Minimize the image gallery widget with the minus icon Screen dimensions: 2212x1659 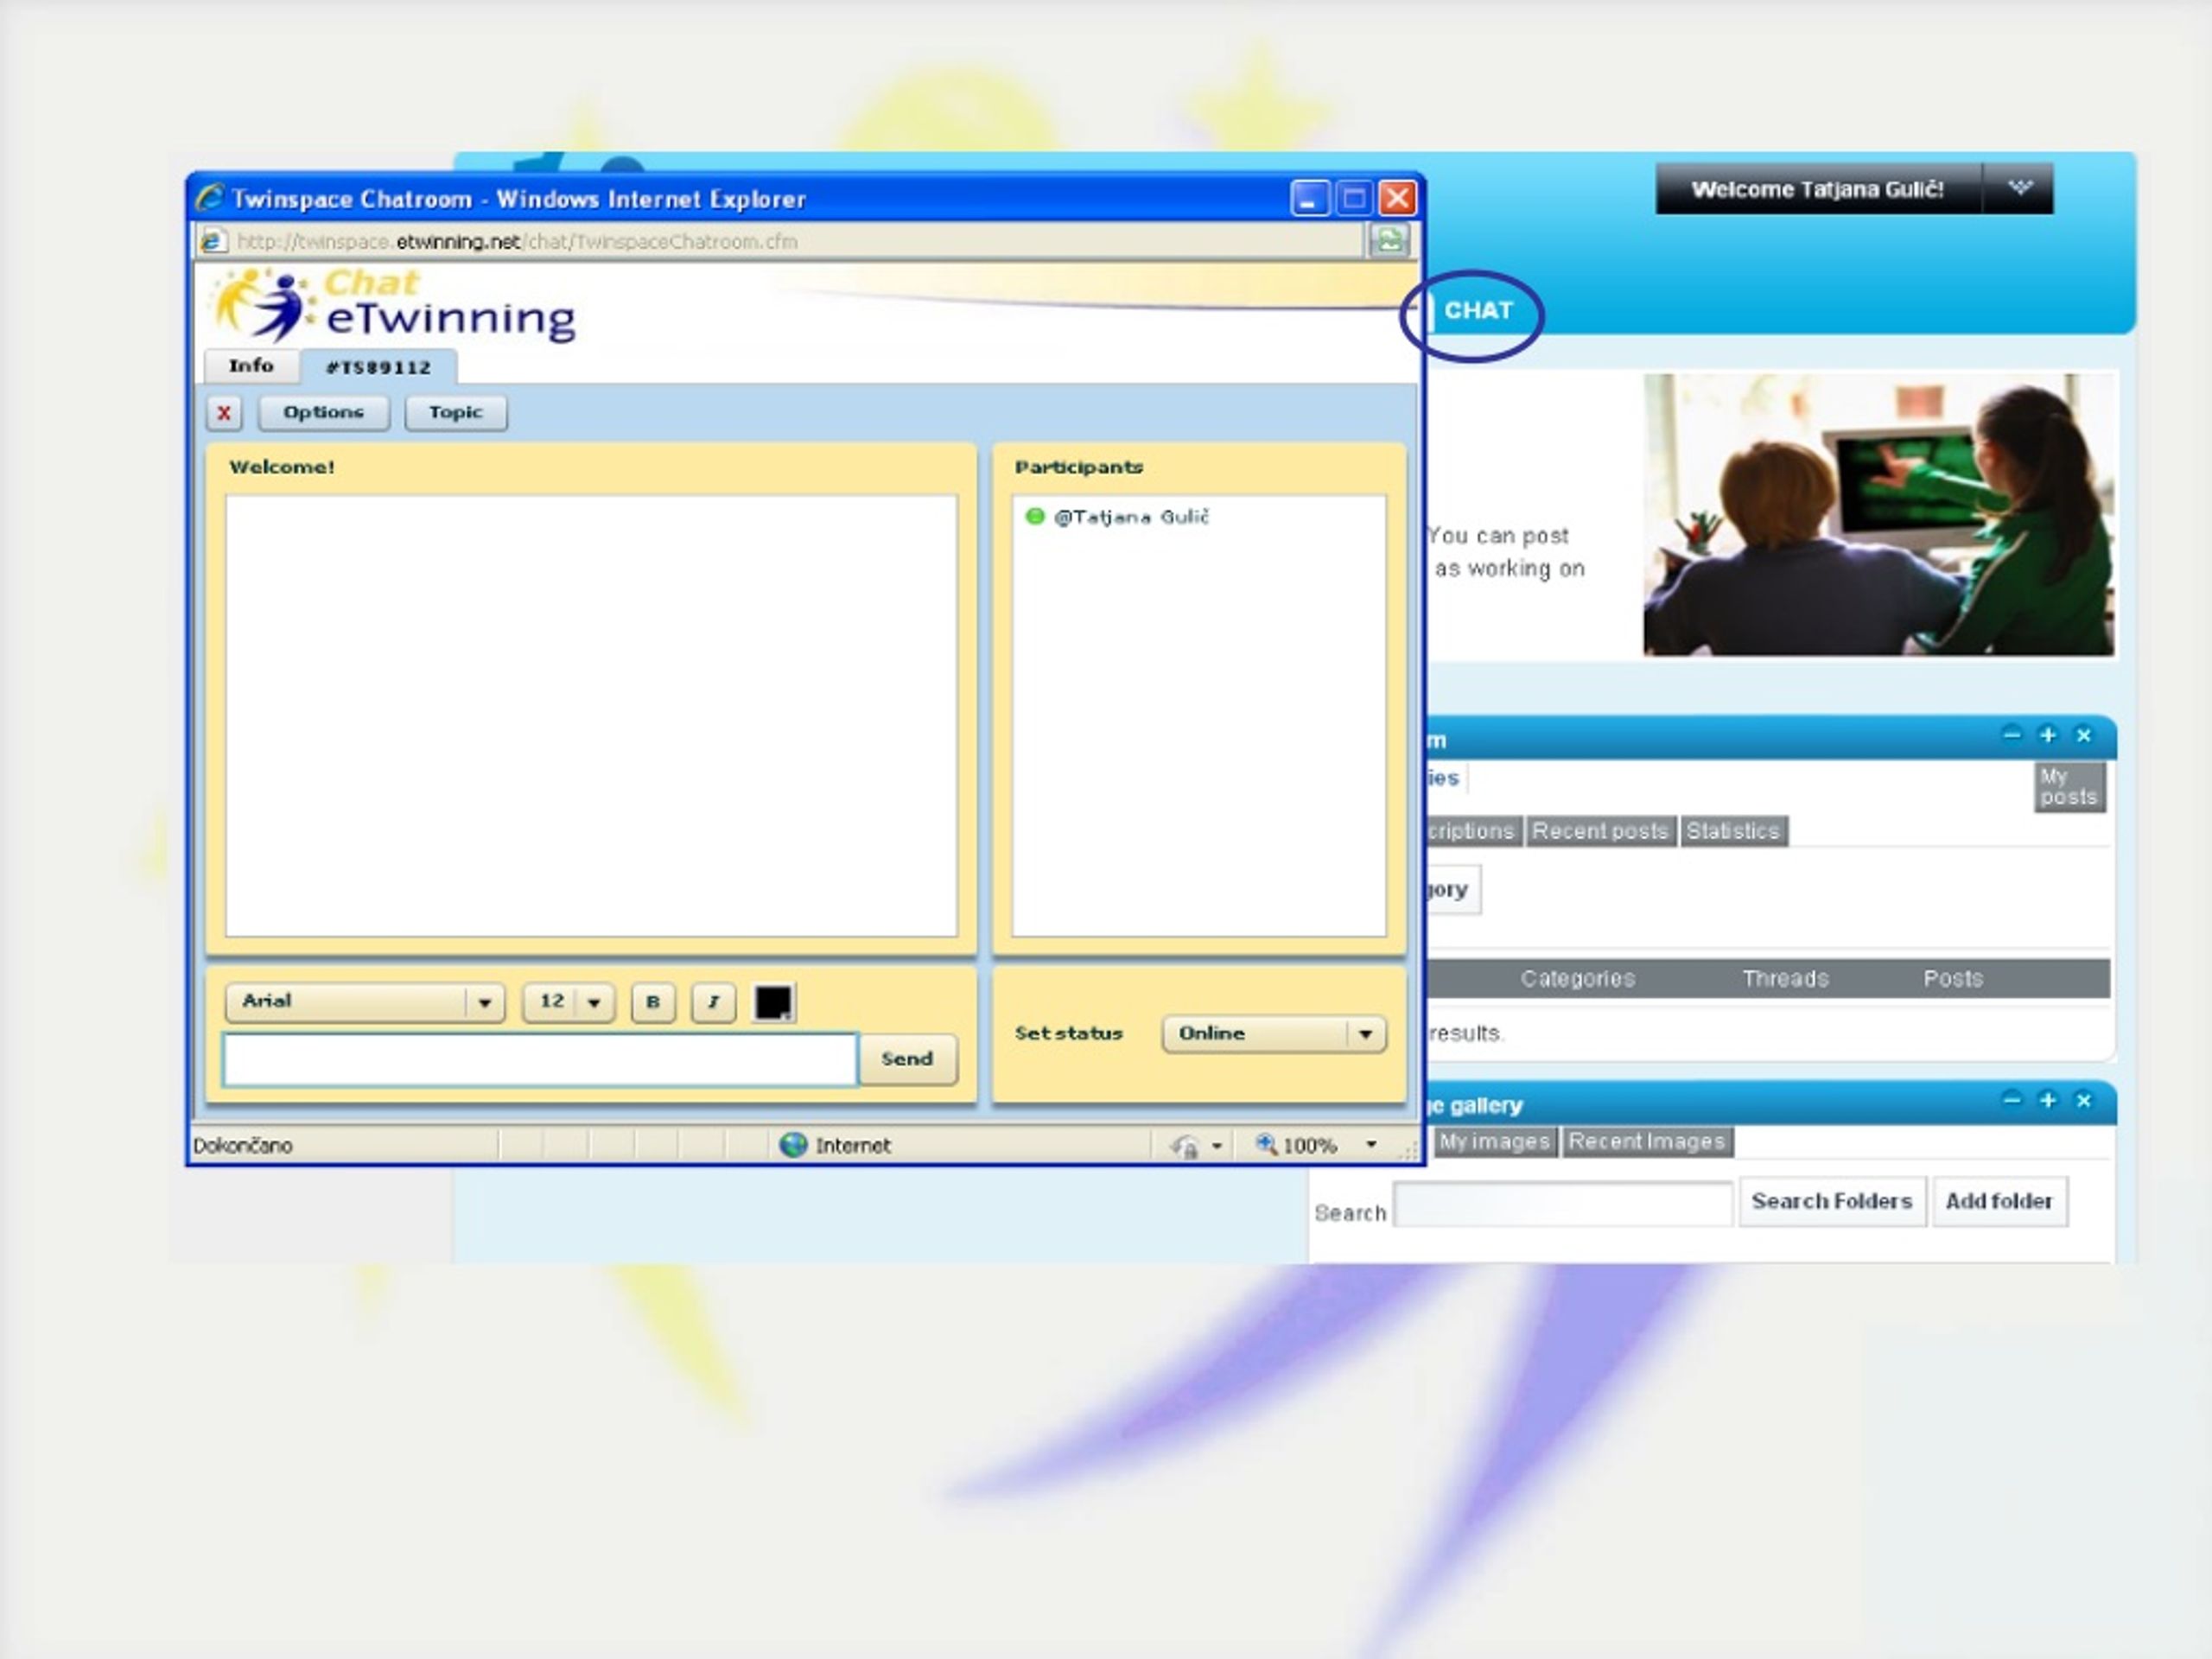pyautogui.click(x=2012, y=1100)
